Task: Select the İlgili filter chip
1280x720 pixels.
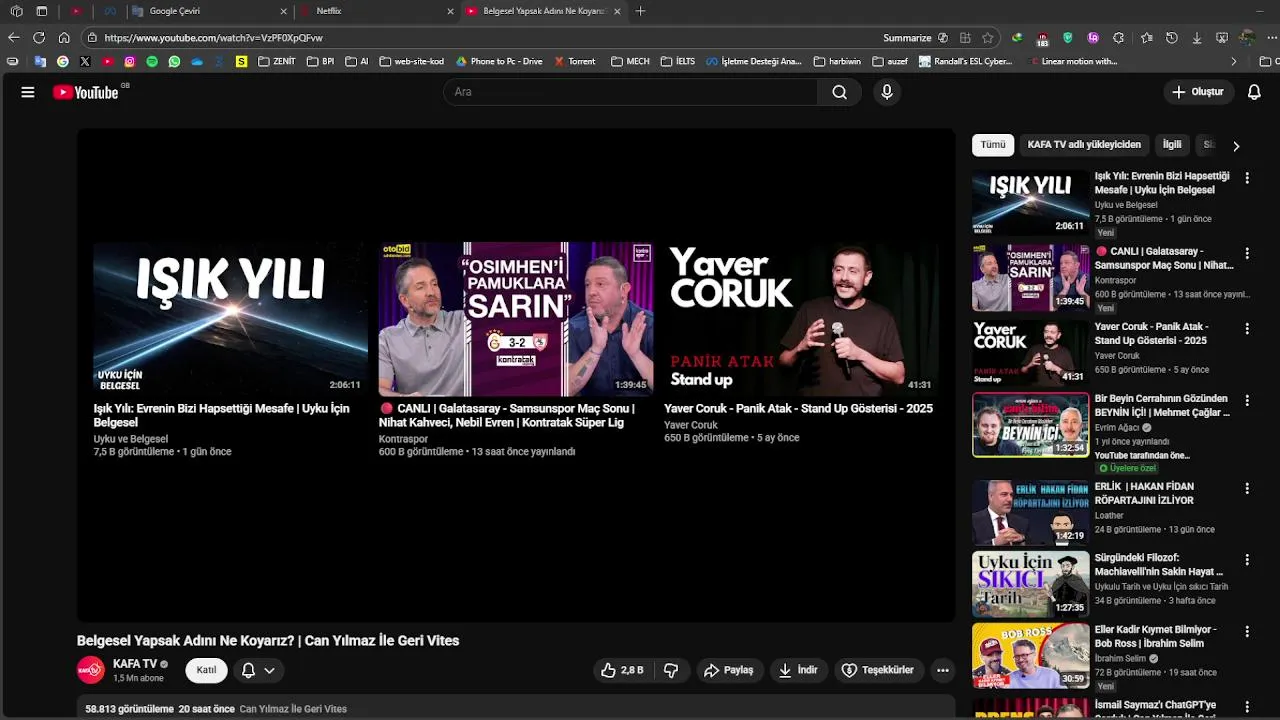Action: pos(1172,145)
